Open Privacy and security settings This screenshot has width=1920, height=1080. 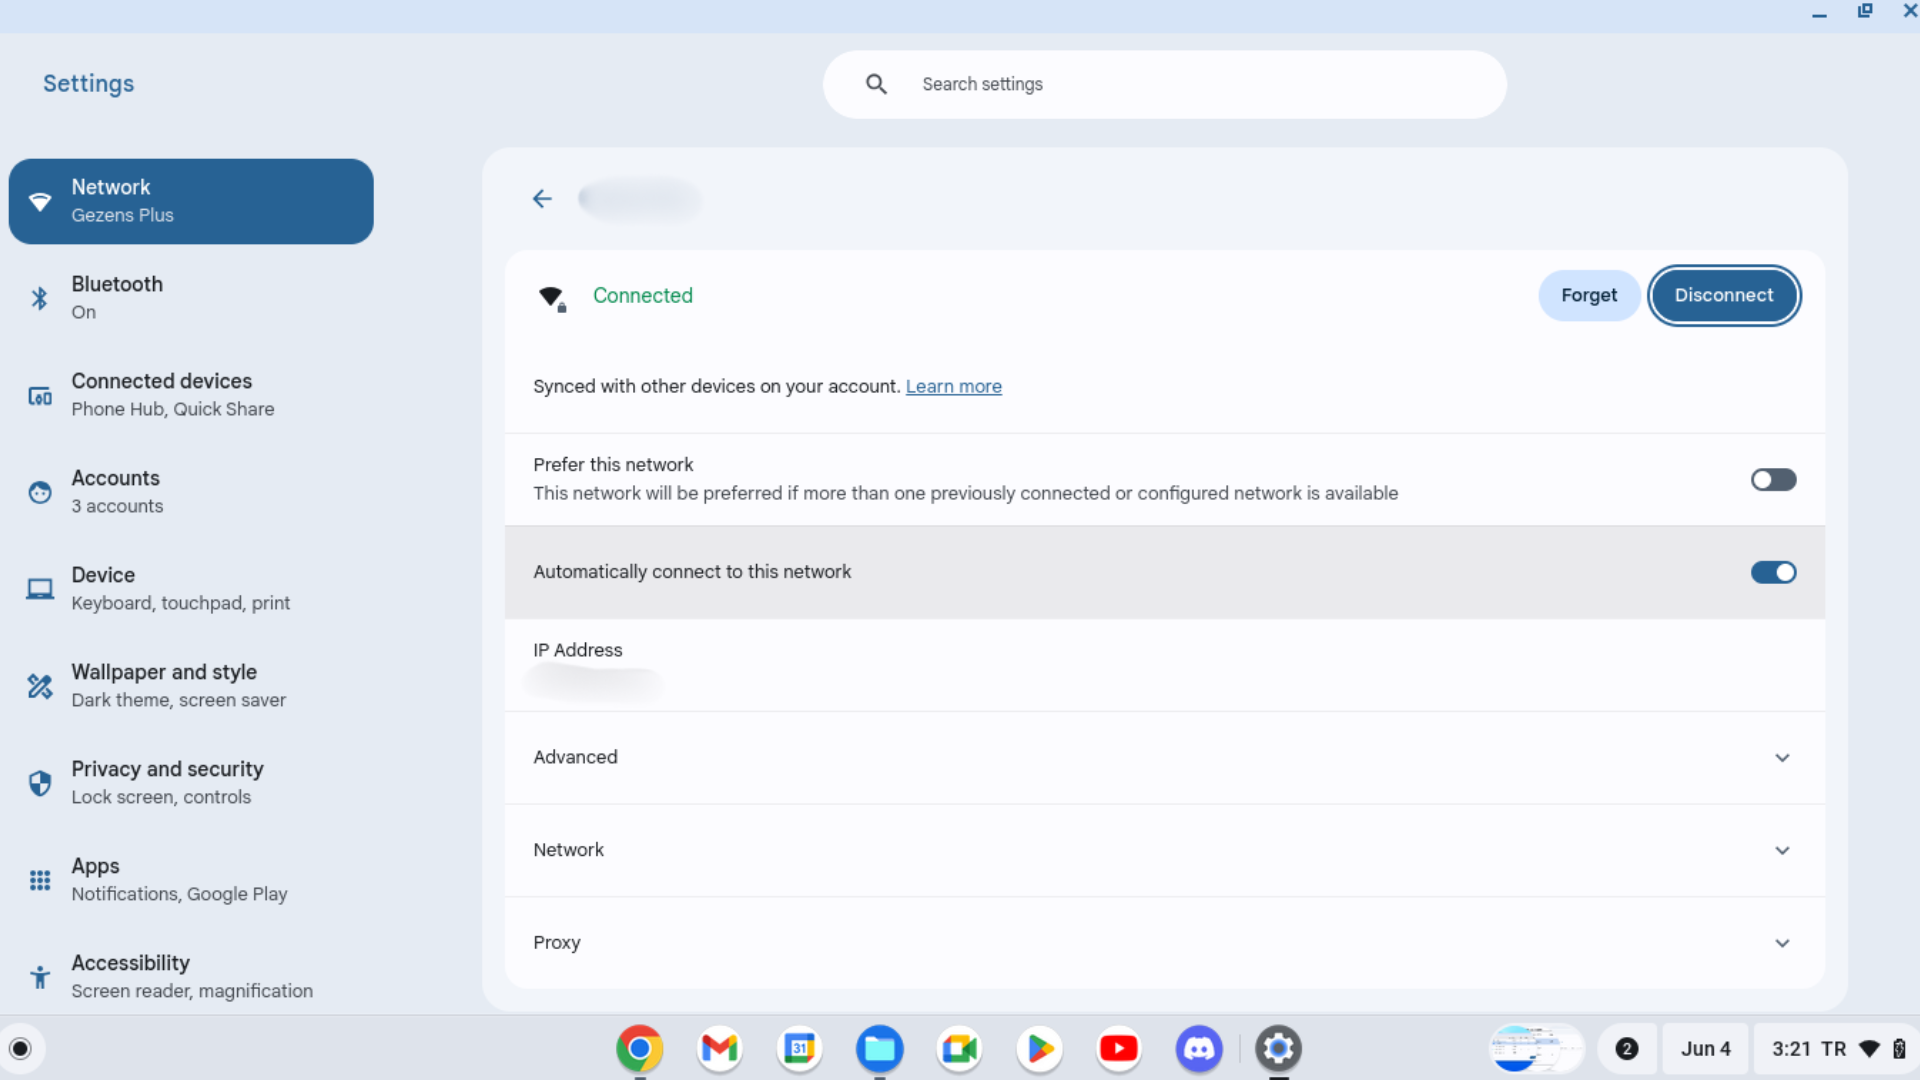point(191,783)
